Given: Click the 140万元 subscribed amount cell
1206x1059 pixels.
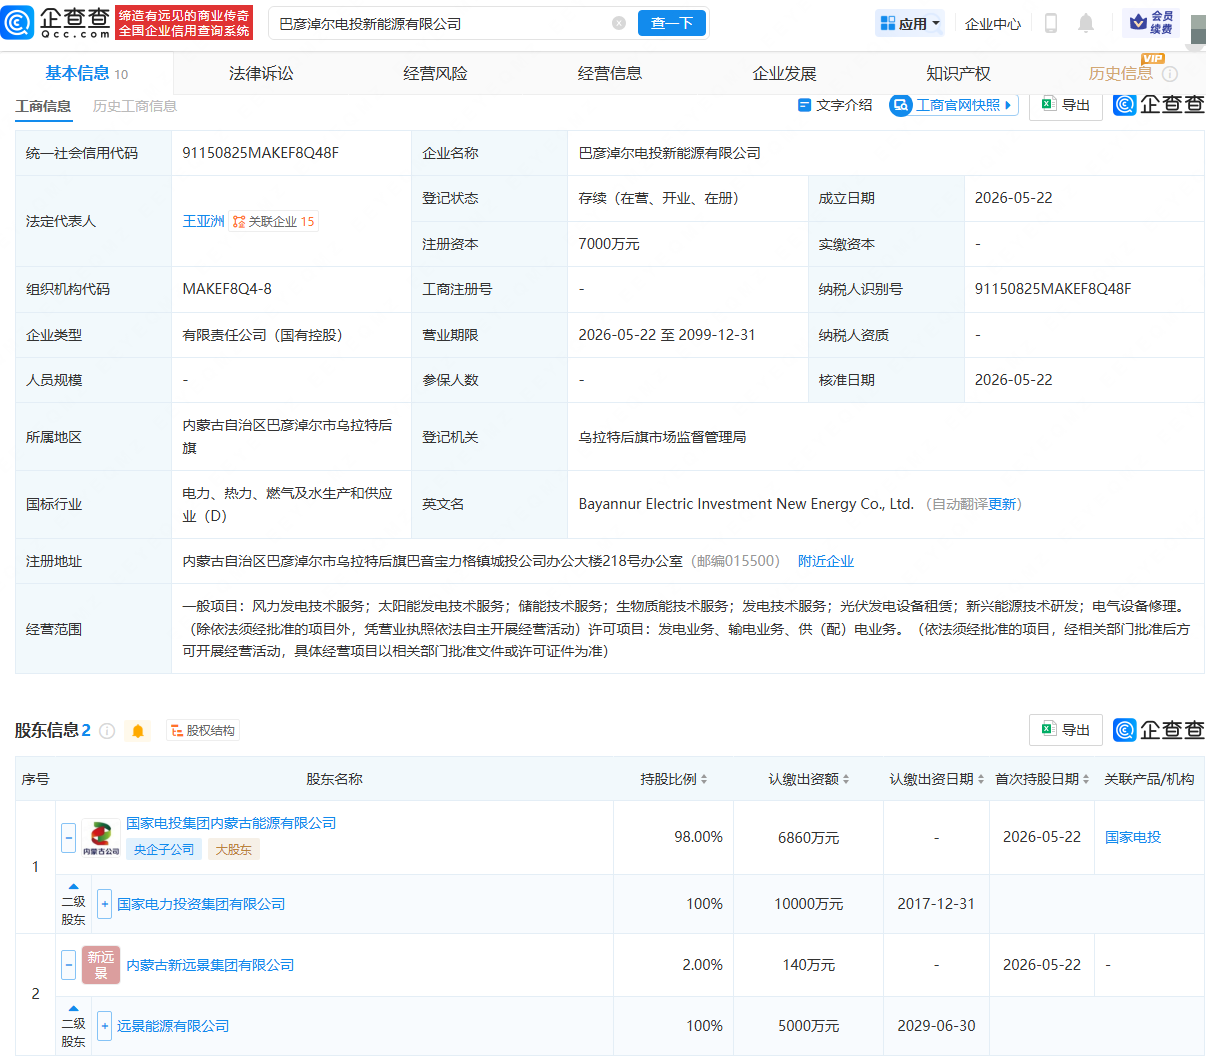Looking at the screenshot, I should point(809,965).
